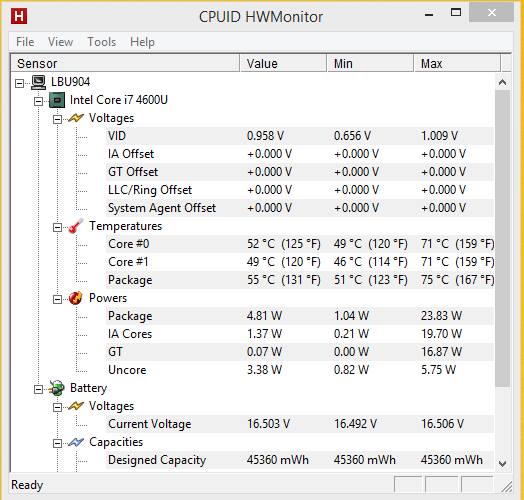524x500 pixels.
Task: Select the GT power row label
Action: (115, 352)
